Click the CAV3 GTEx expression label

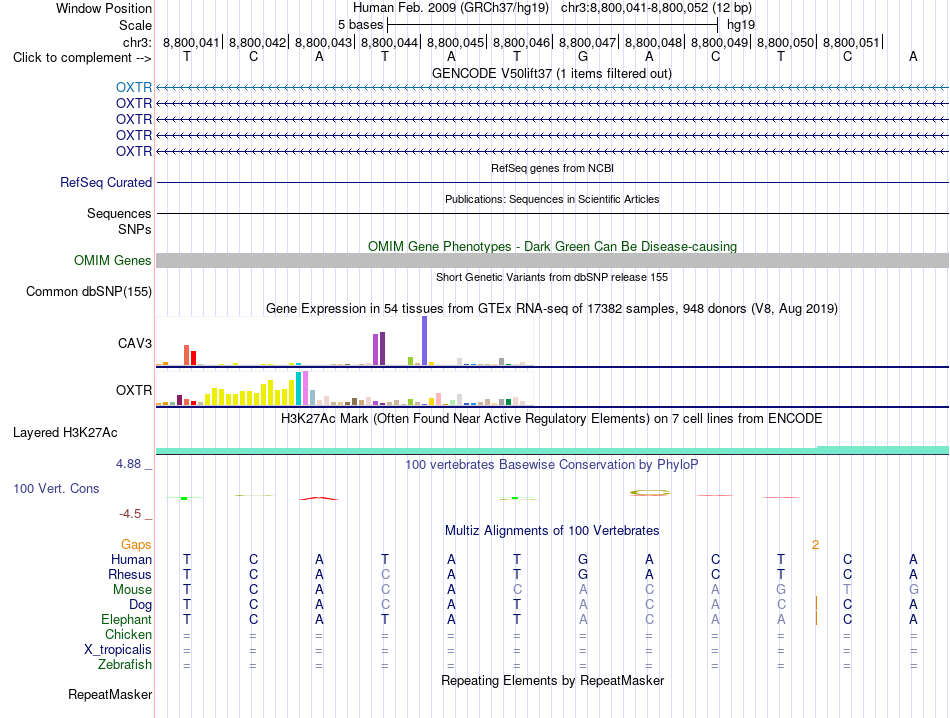click(x=135, y=344)
